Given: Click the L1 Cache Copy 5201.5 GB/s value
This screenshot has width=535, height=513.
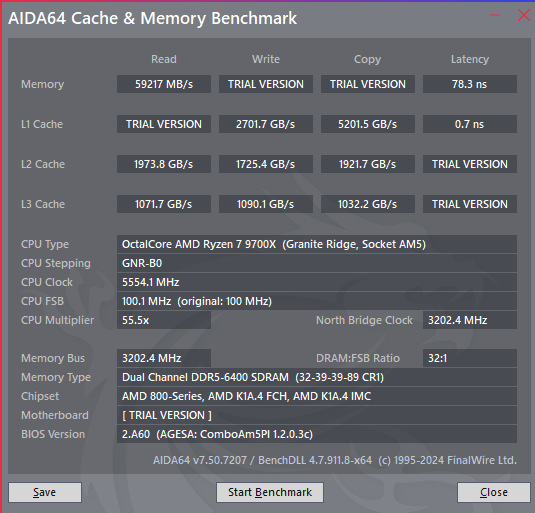Looking at the screenshot, I should 368,124.
